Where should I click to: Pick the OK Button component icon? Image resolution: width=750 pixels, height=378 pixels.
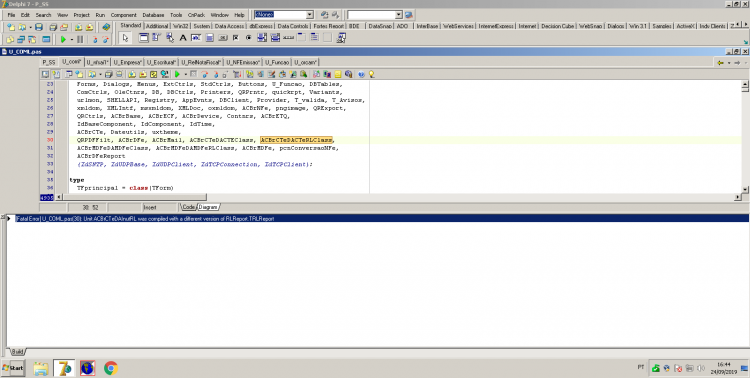coord(222,38)
